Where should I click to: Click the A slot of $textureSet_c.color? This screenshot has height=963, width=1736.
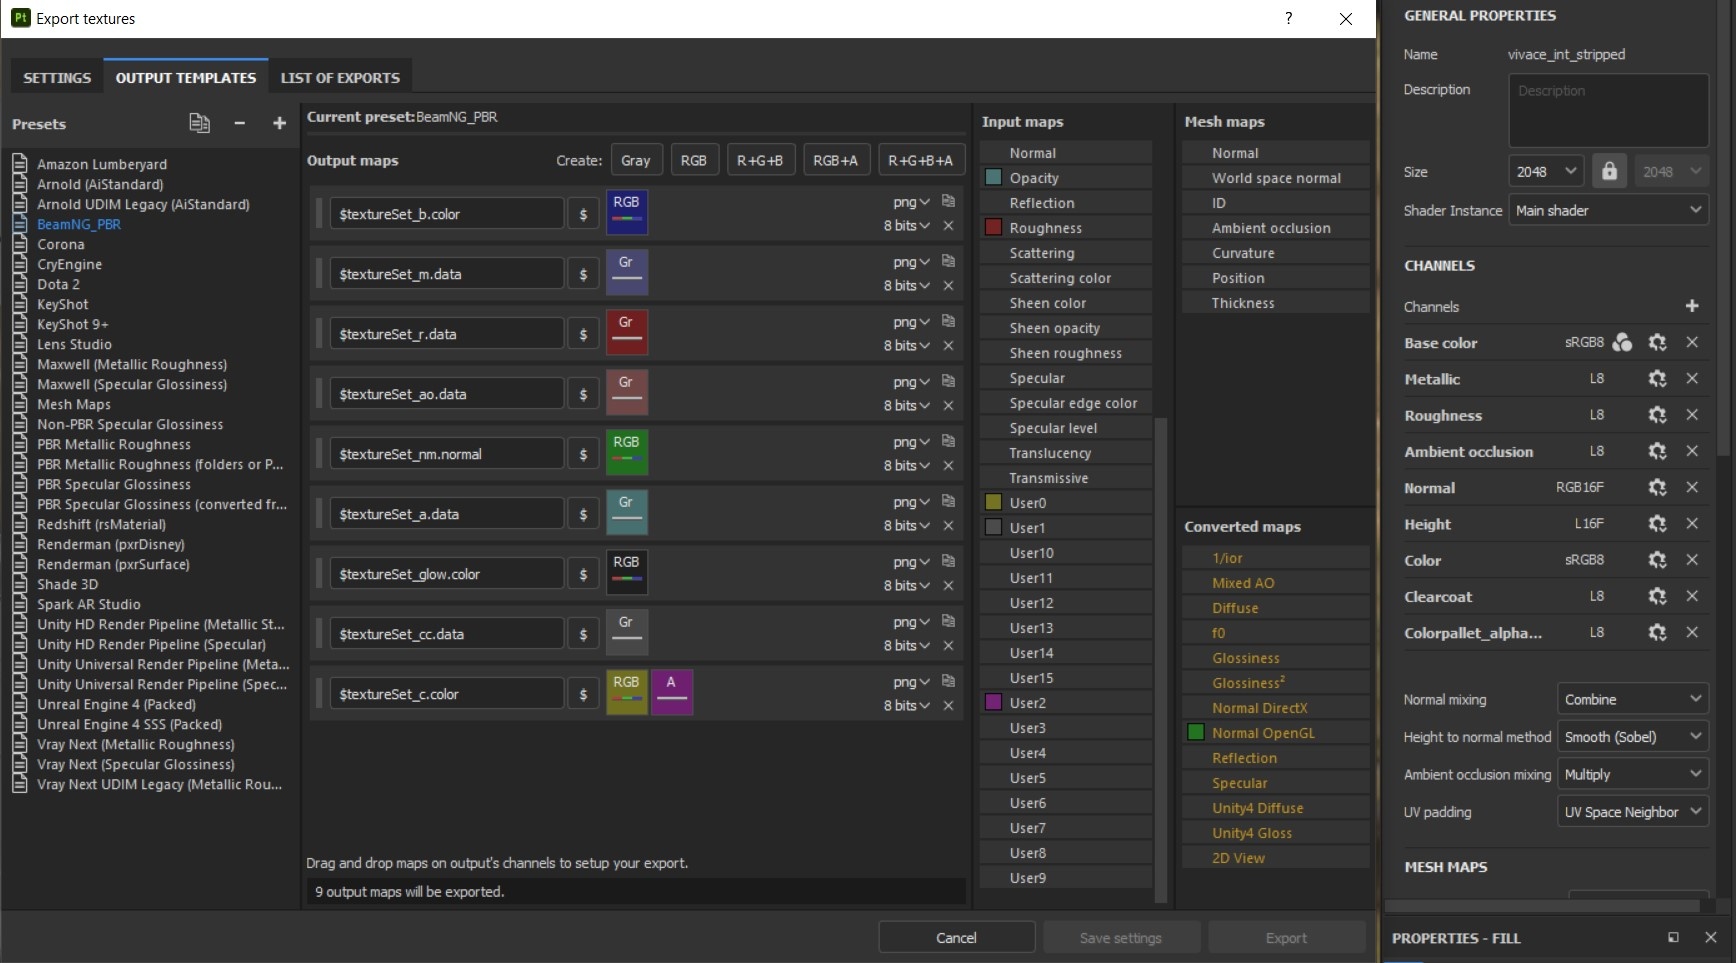pyautogui.click(x=672, y=693)
